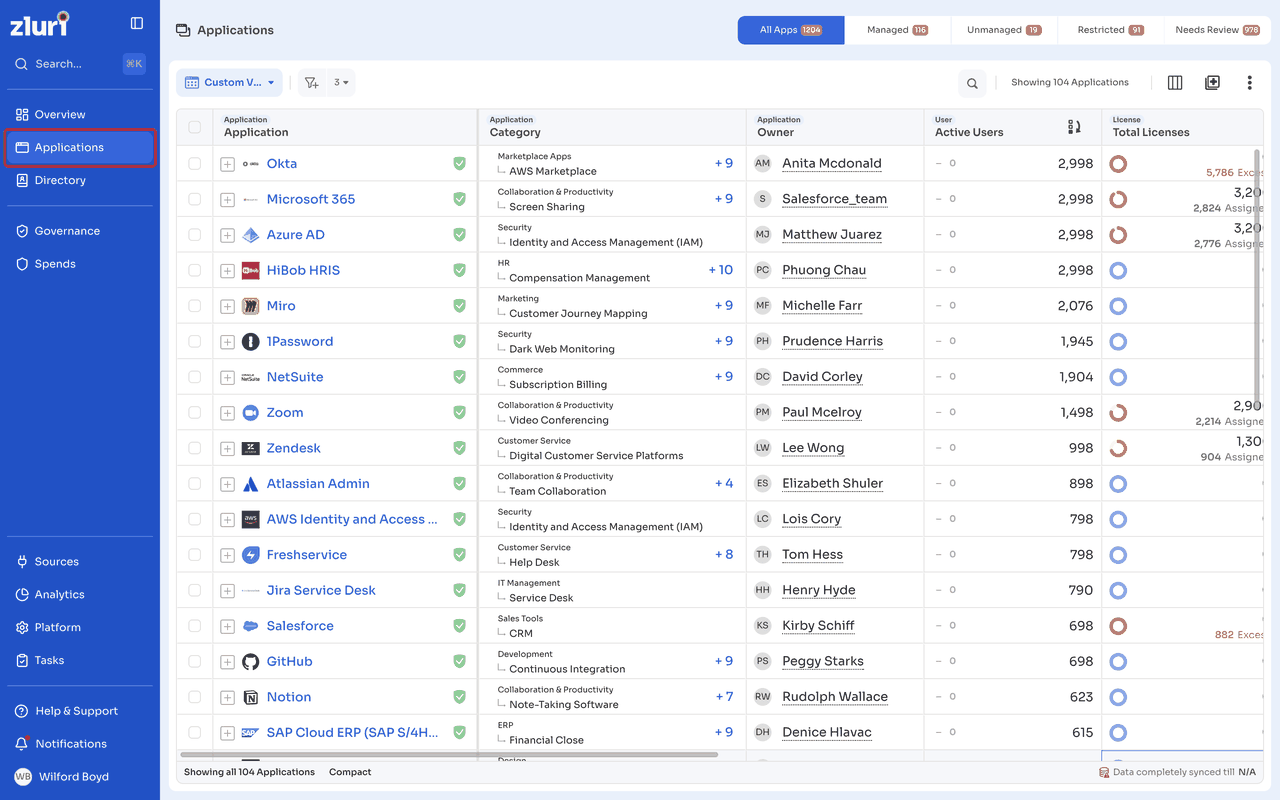Collapse the sidebar using the panel icon
The width and height of the screenshot is (1280, 800).
(x=137, y=23)
